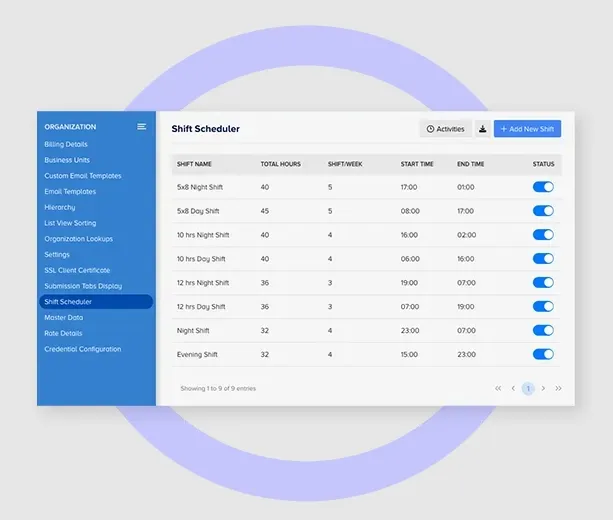Screen dimensions: 613x520
Task: Open Rate Details page
Action: click(63, 334)
